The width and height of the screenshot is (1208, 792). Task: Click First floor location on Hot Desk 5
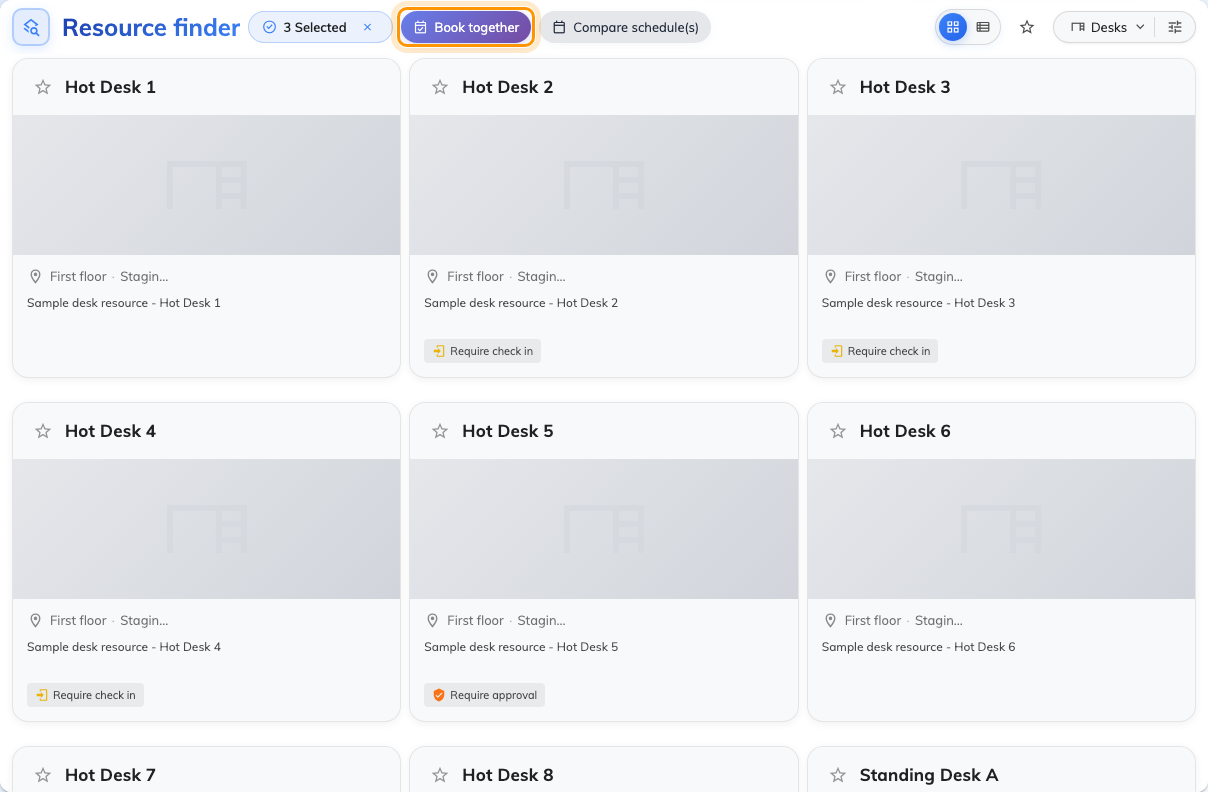[475, 620]
